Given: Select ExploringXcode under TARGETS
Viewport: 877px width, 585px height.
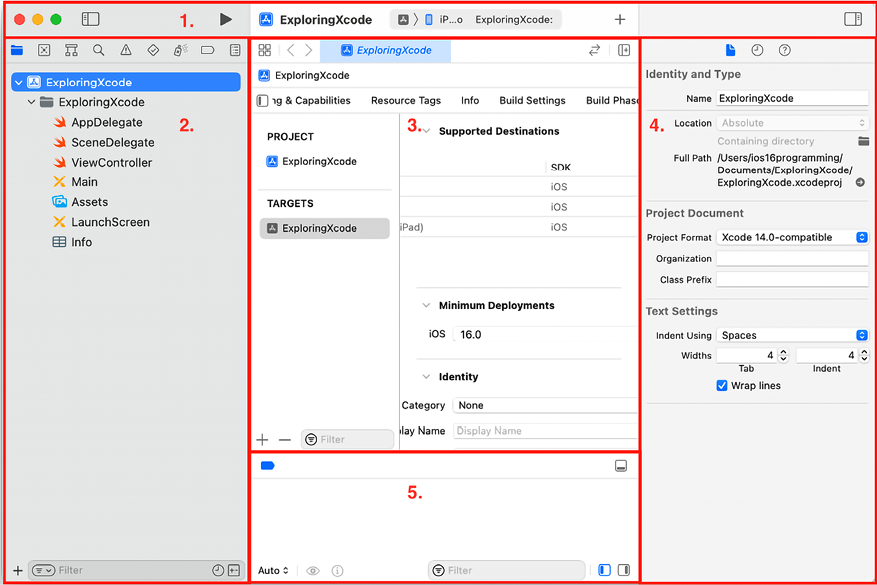Looking at the screenshot, I should 324,228.
